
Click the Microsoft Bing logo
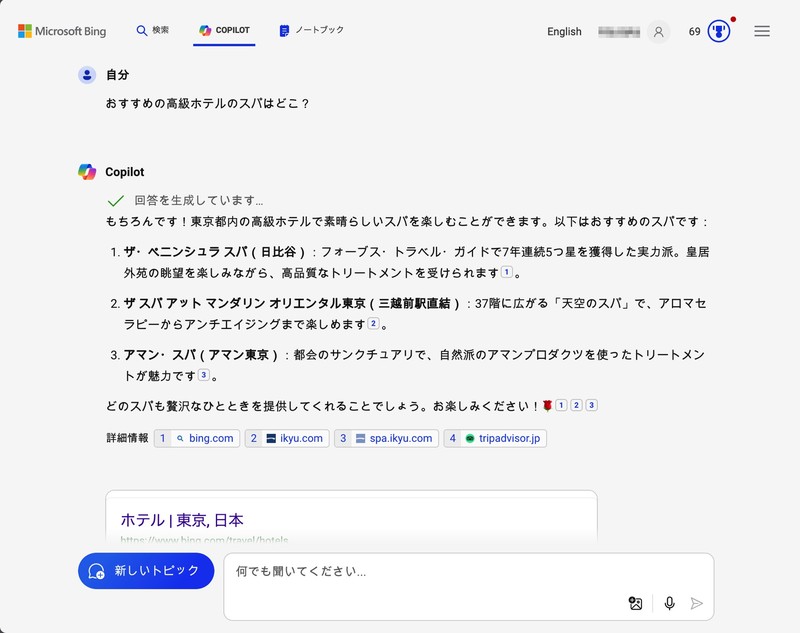point(62,31)
